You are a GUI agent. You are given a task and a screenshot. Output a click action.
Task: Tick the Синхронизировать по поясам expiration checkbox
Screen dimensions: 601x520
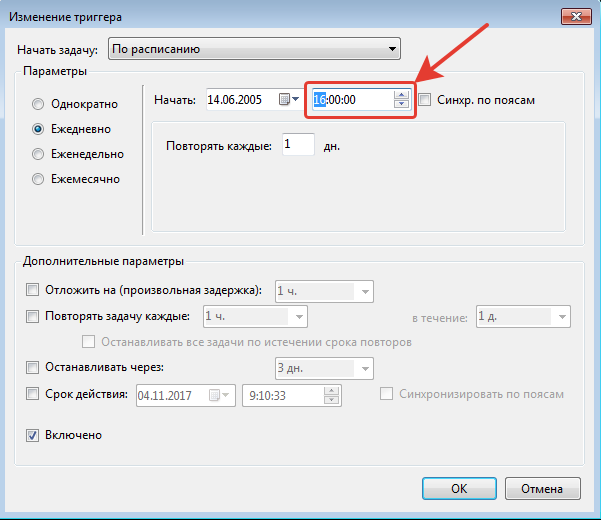tap(386, 394)
